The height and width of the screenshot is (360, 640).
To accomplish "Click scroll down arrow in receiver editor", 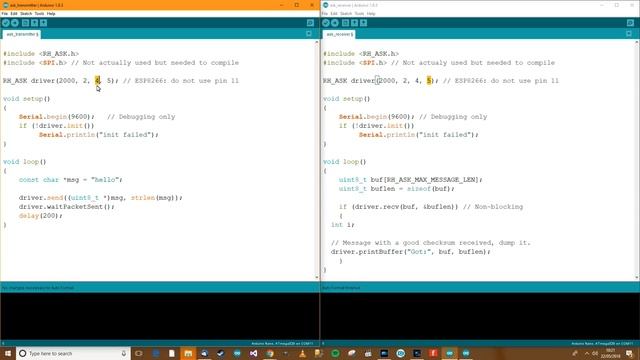I will pos(637,278).
